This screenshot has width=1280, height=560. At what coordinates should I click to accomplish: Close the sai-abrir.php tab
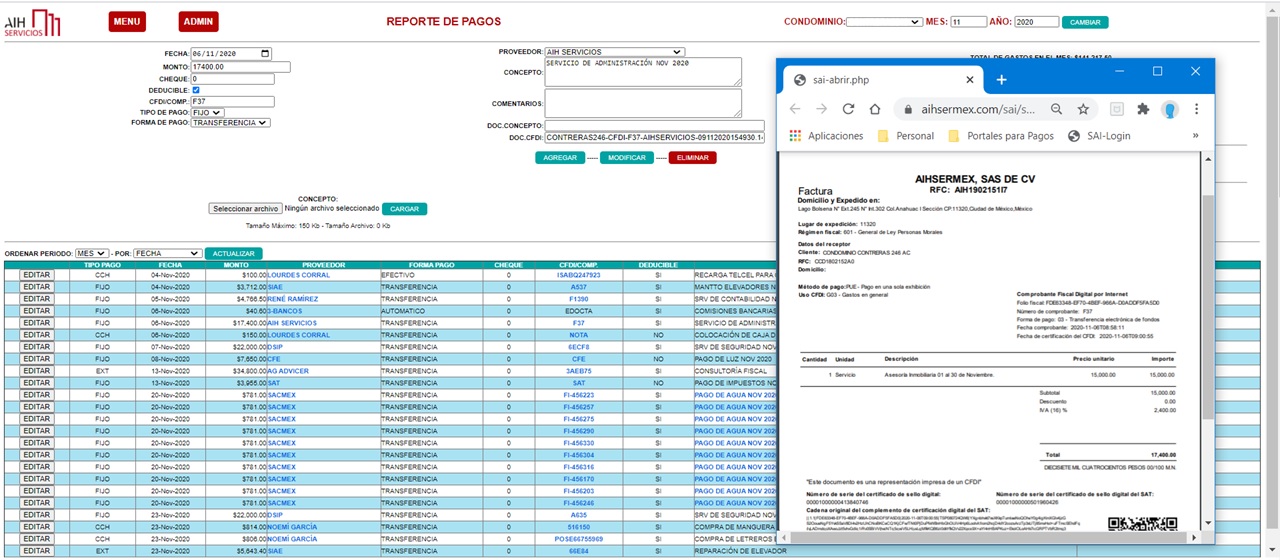tap(970, 80)
